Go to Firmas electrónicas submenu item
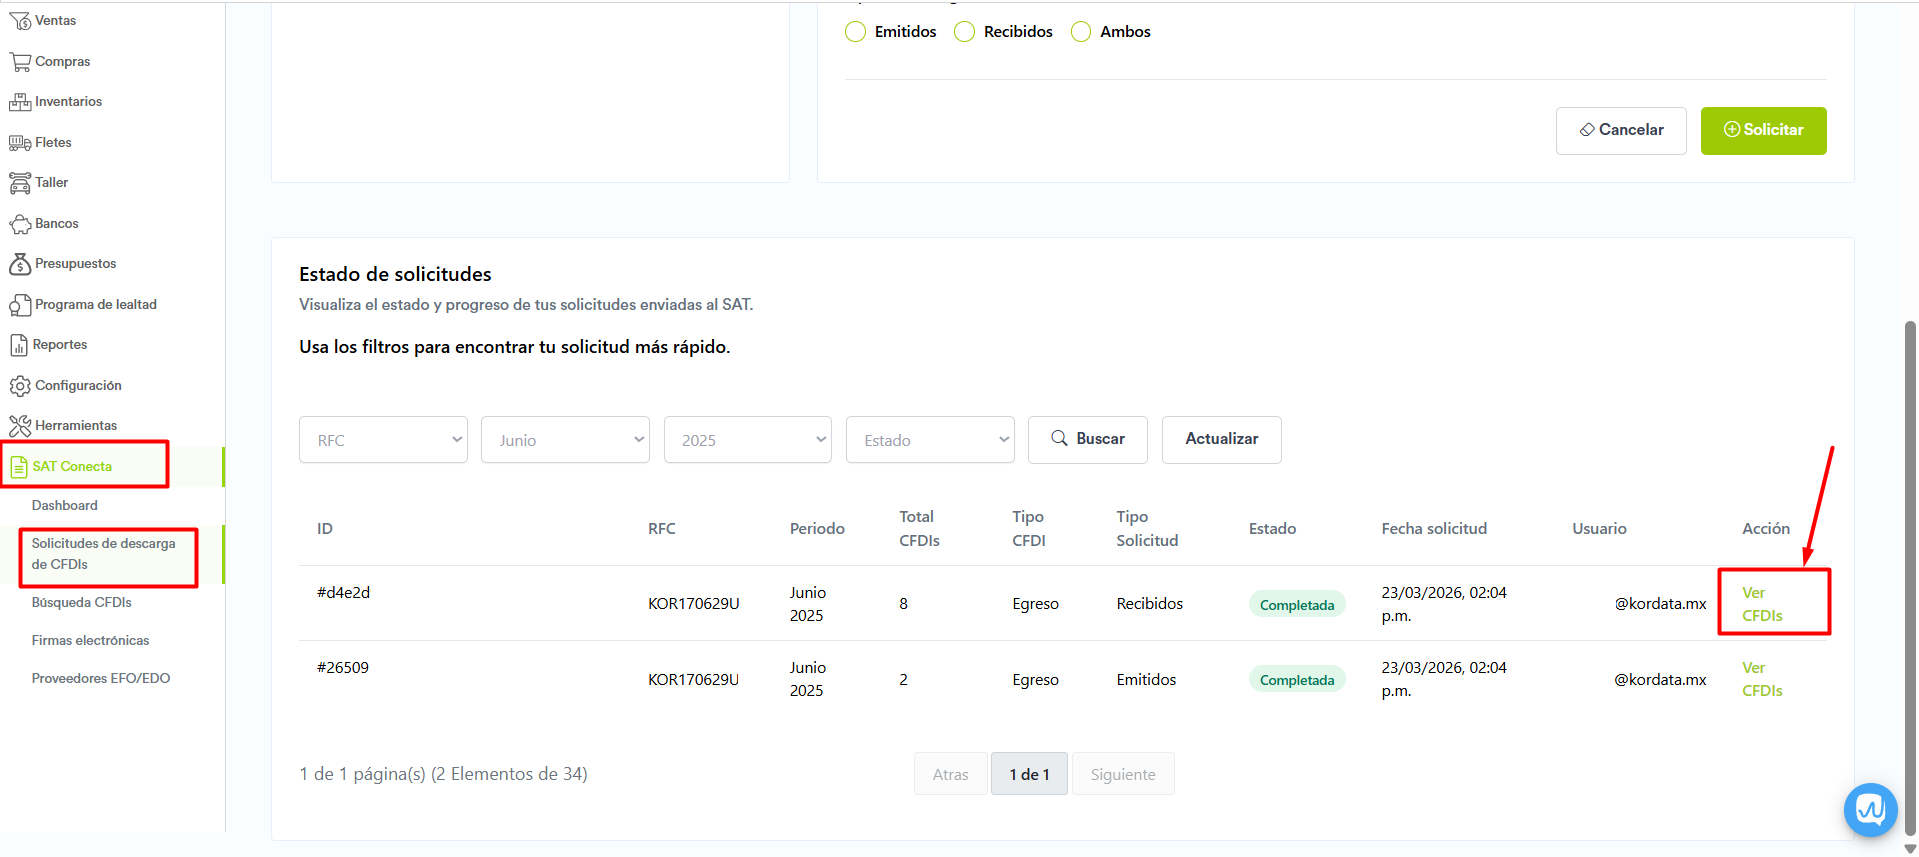1919x857 pixels. pos(90,641)
